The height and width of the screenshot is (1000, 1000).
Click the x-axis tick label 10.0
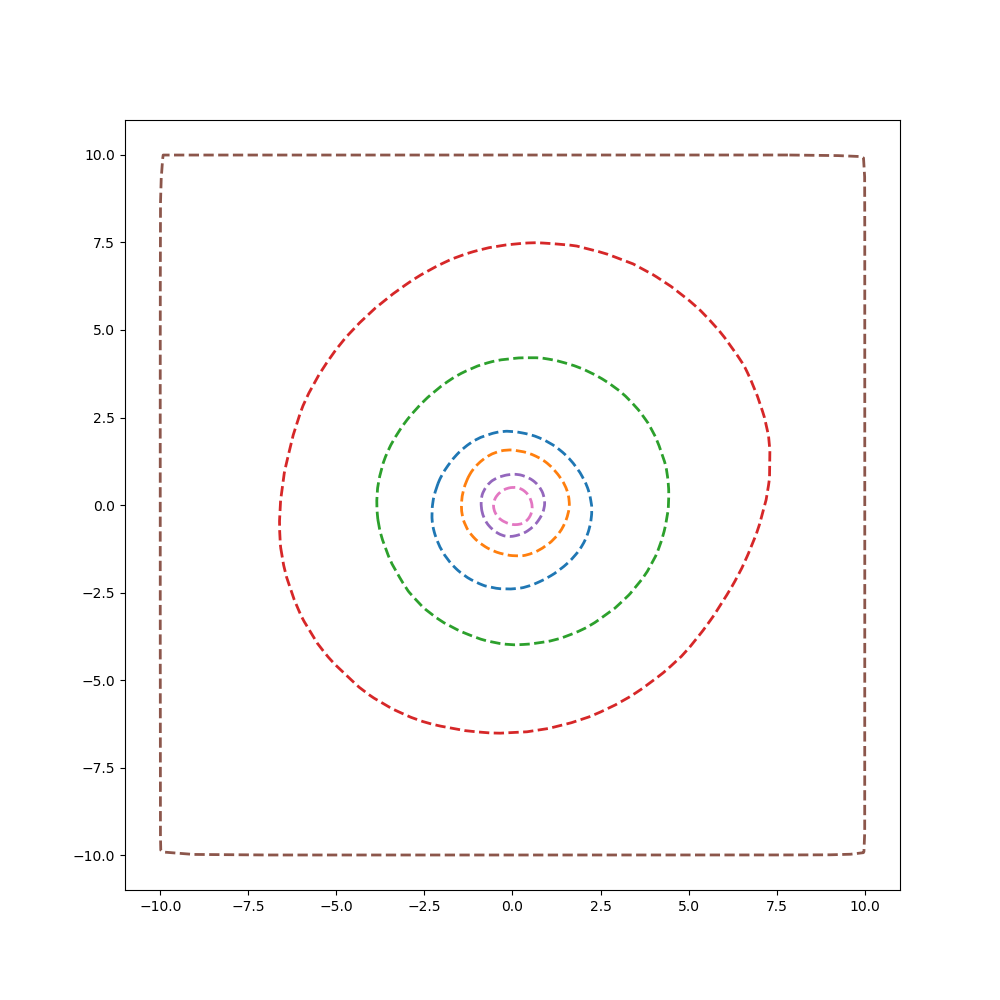[x=865, y=906]
